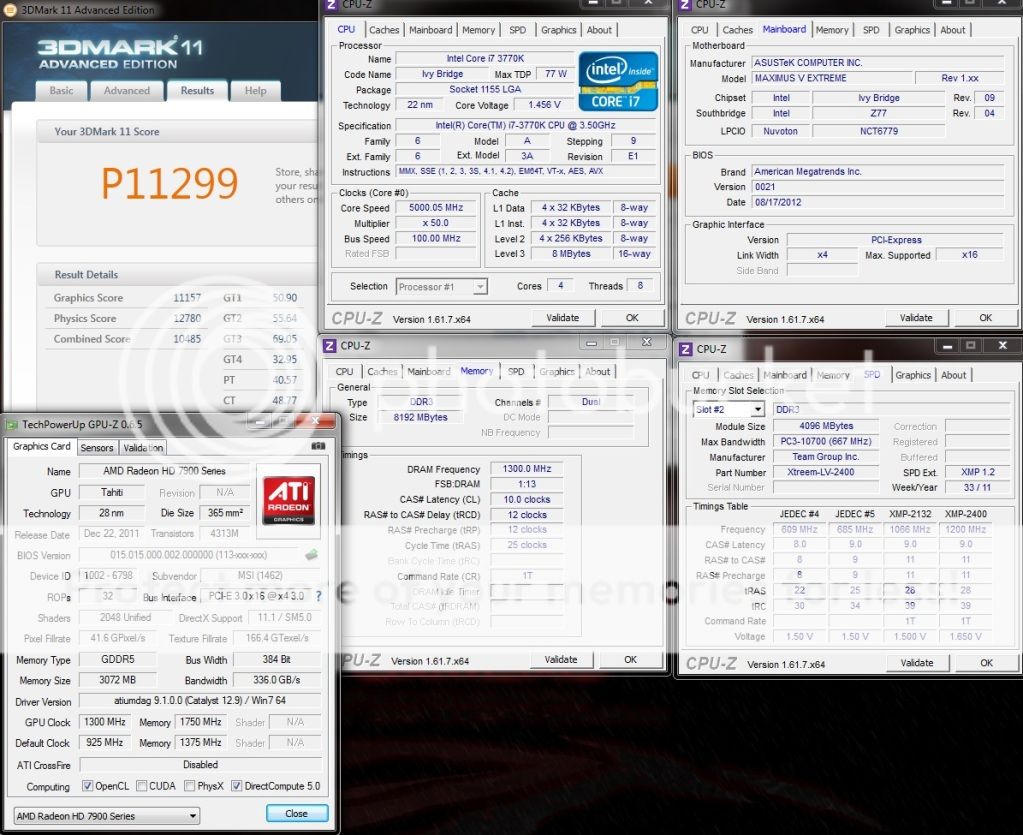Click the BIOS save chip icon in GPU-Z
The width and height of the screenshot is (1023, 835).
(312, 555)
